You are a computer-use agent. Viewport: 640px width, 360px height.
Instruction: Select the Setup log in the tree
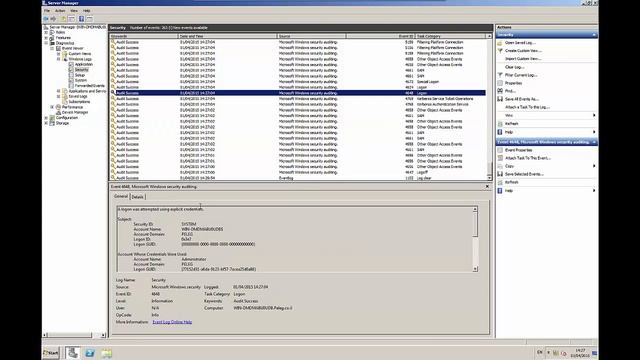click(x=80, y=75)
